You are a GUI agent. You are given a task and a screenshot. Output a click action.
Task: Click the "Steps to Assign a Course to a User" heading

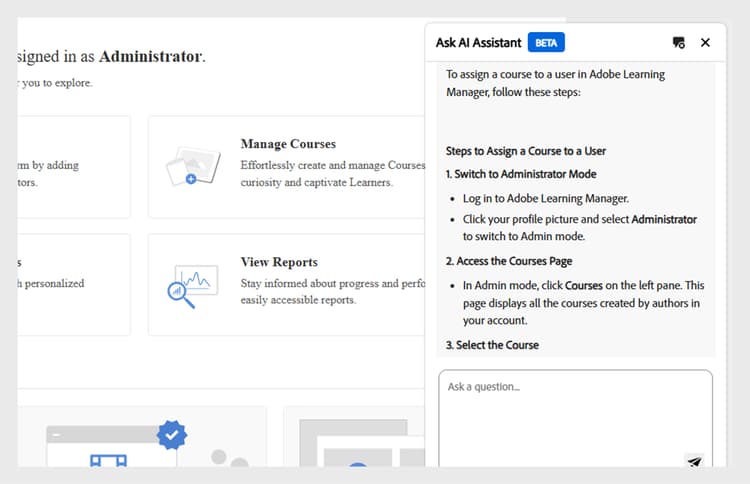[x=526, y=151]
